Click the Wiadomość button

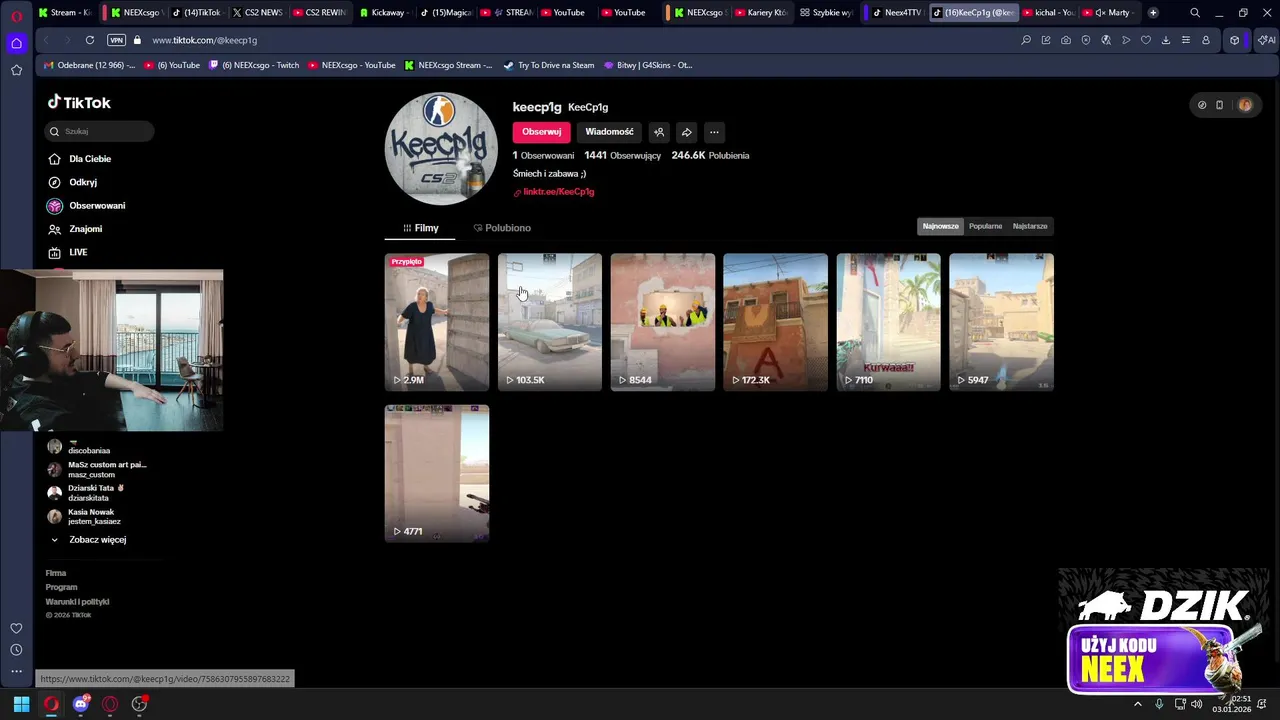(x=609, y=132)
